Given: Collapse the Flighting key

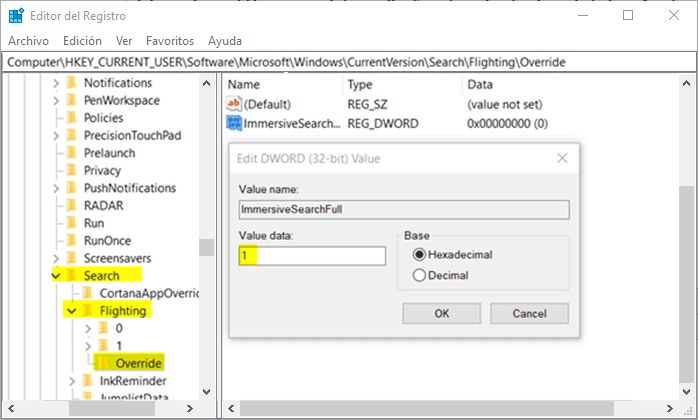Looking at the screenshot, I should 72,311.
